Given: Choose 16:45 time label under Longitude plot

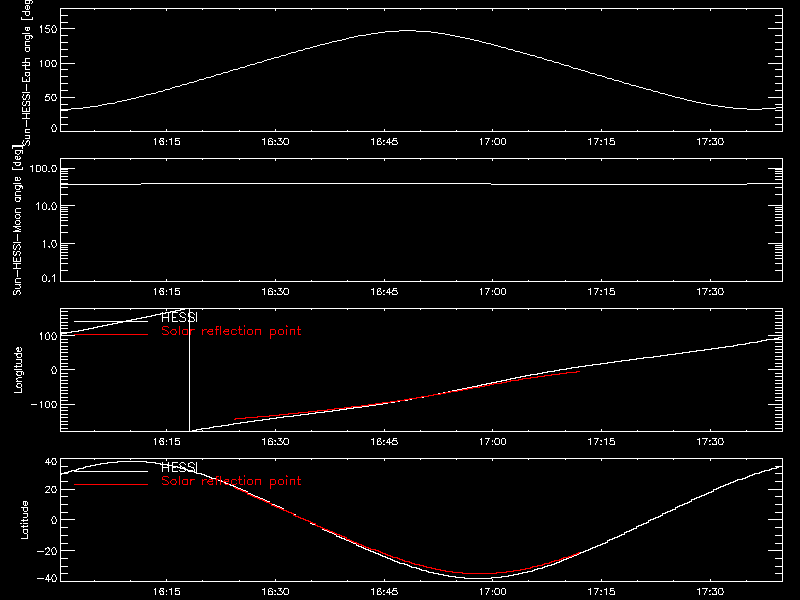Looking at the screenshot, I should pyautogui.click(x=384, y=441).
